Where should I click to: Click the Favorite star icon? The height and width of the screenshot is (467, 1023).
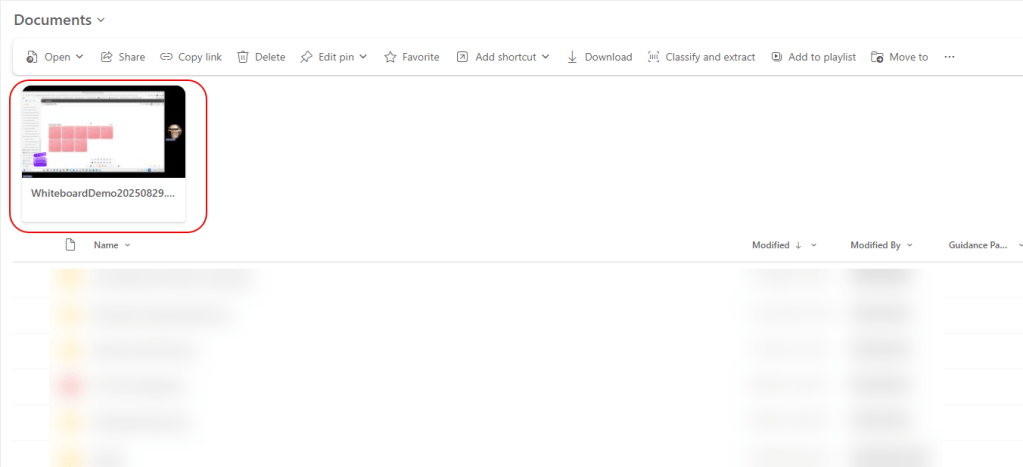tap(390, 57)
